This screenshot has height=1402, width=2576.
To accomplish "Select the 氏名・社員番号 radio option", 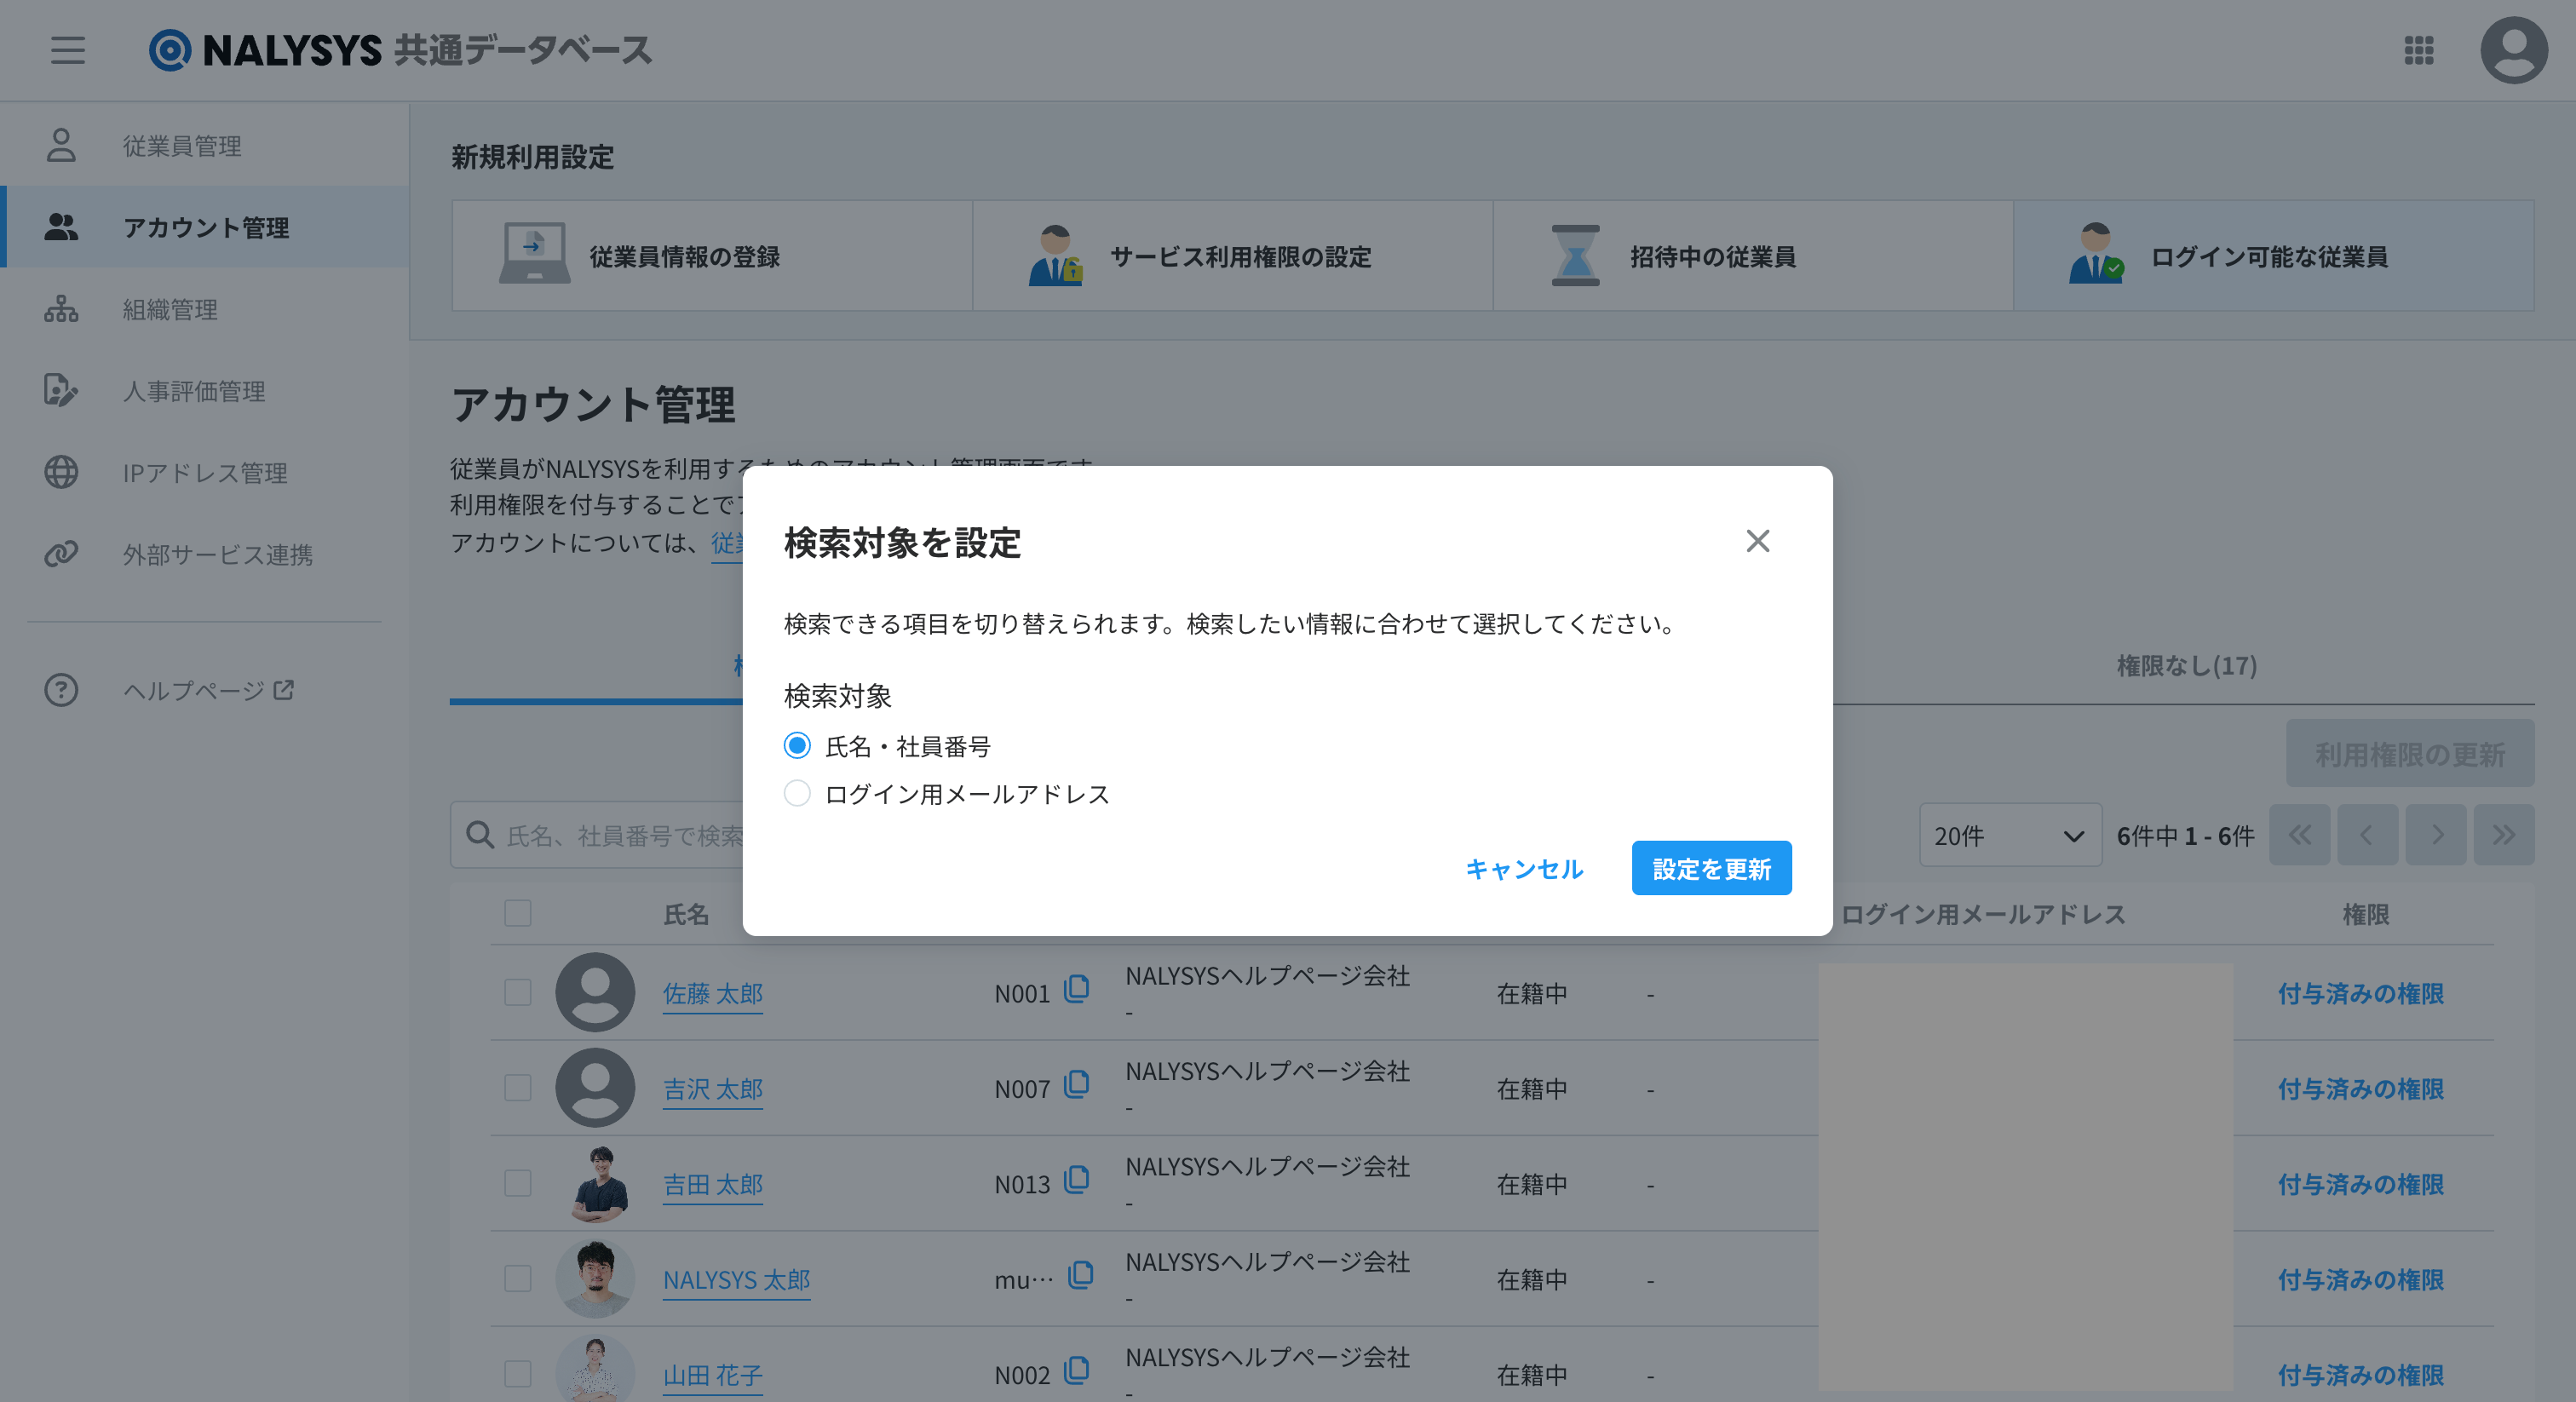I will [x=797, y=746].
